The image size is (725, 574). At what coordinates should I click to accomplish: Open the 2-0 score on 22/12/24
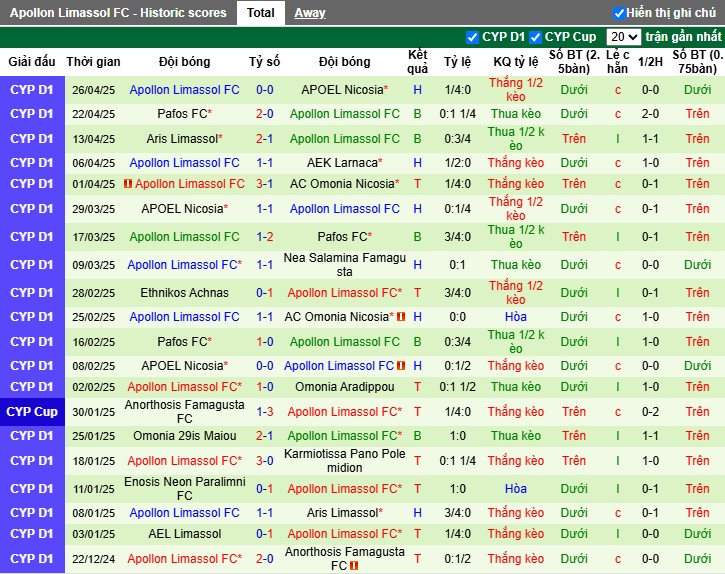pos(264,559)
